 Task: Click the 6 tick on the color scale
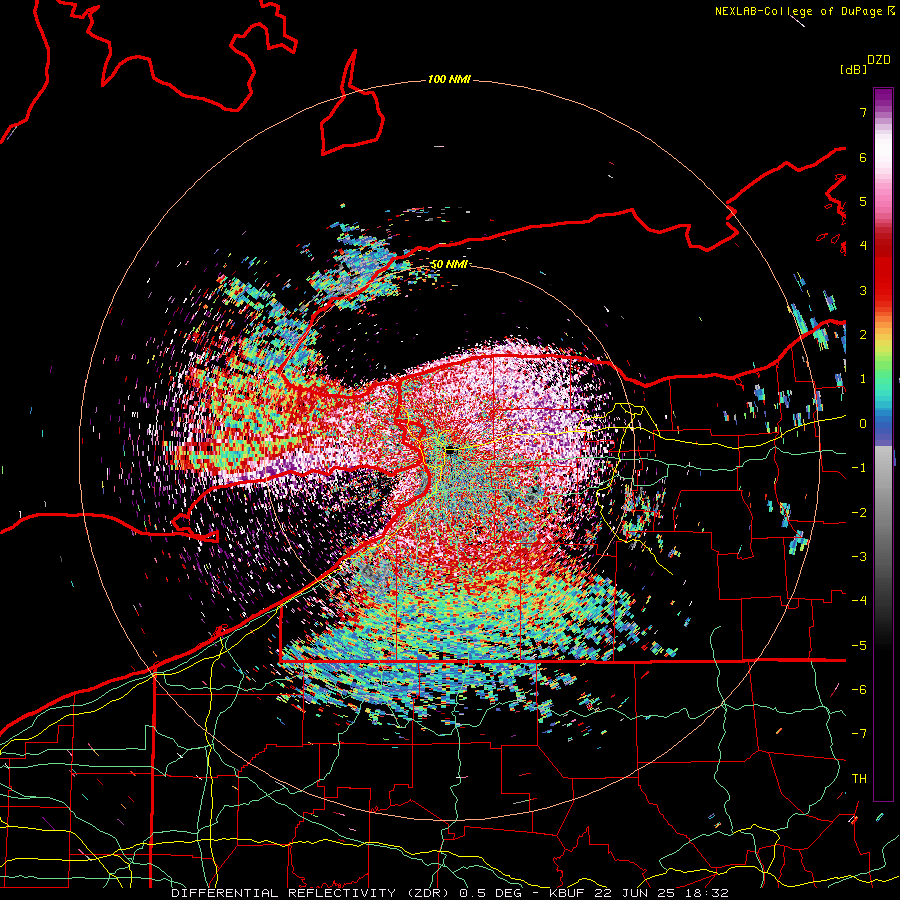coord(863,157)
